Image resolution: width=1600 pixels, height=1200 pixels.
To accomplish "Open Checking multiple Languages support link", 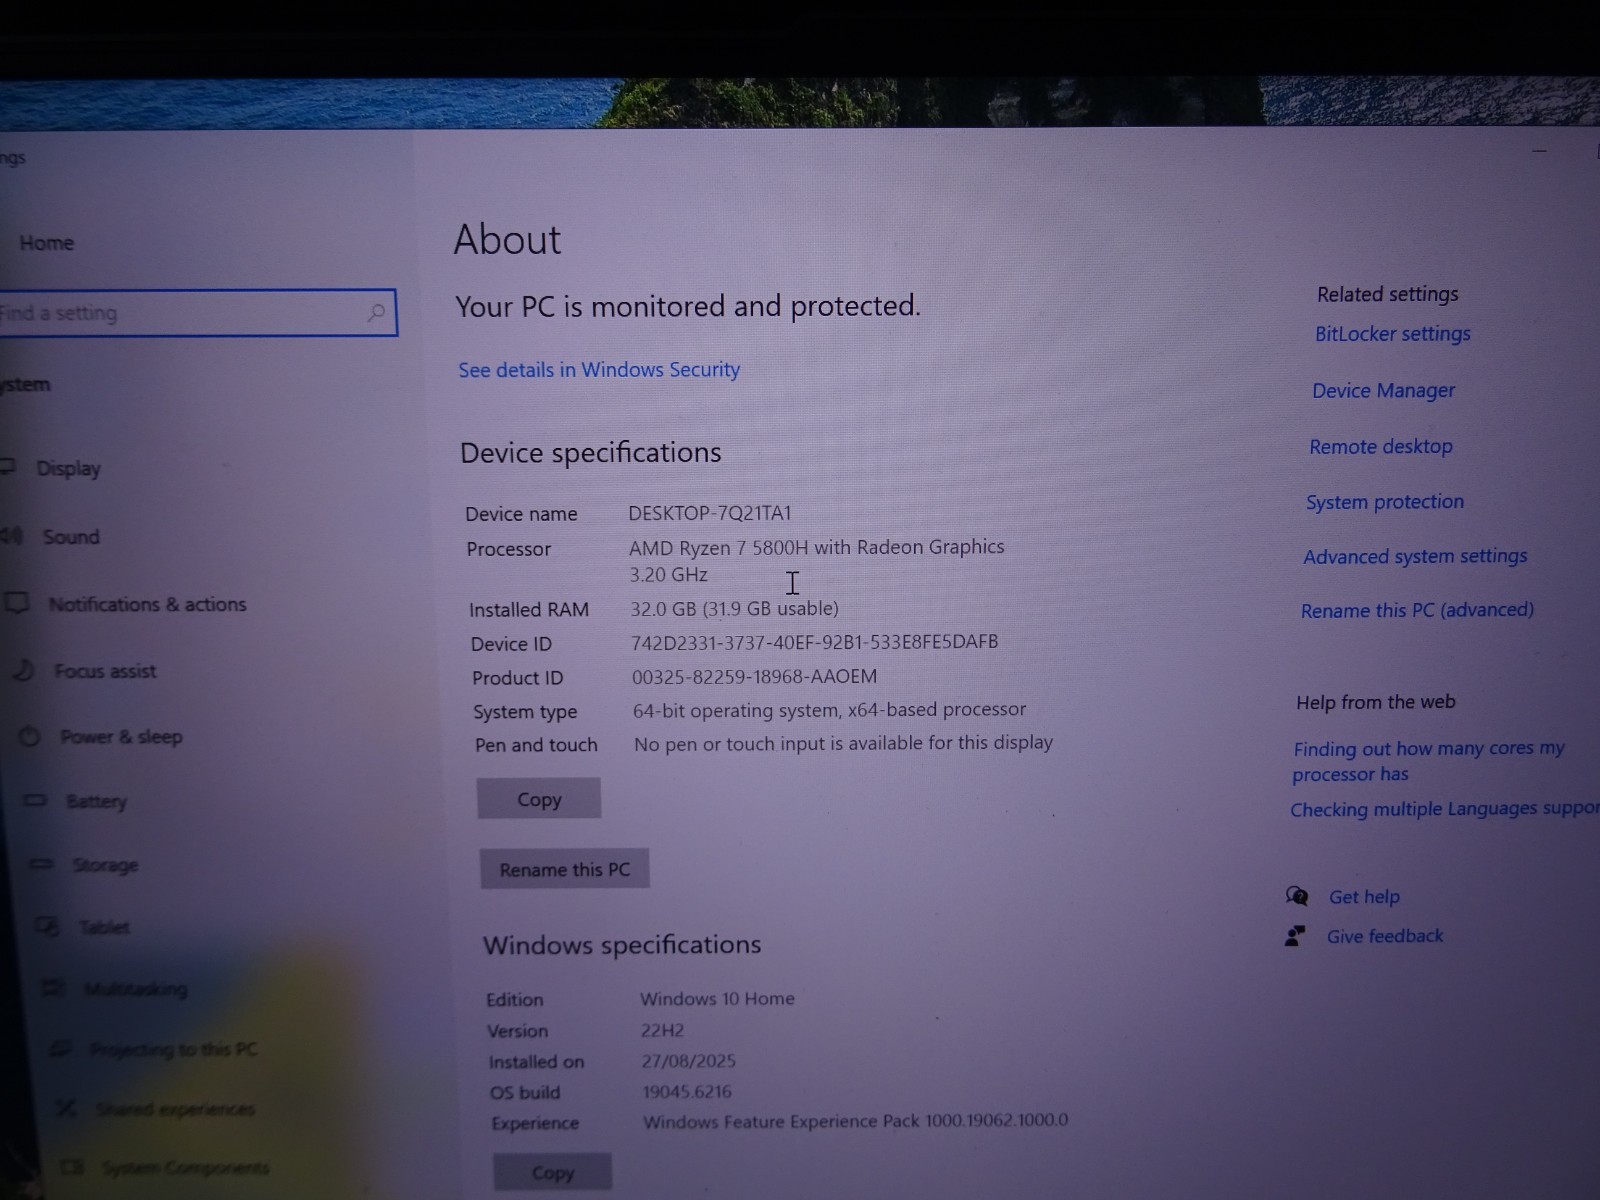I will point(1444,808).
